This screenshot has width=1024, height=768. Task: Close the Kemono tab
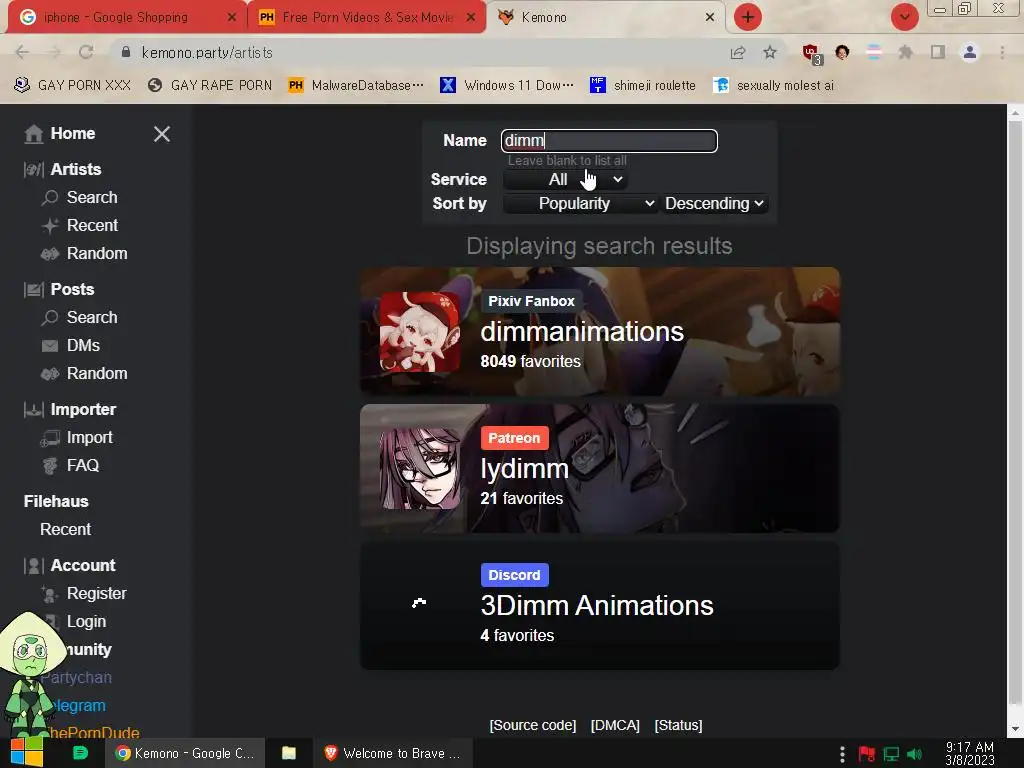point(710,18)
